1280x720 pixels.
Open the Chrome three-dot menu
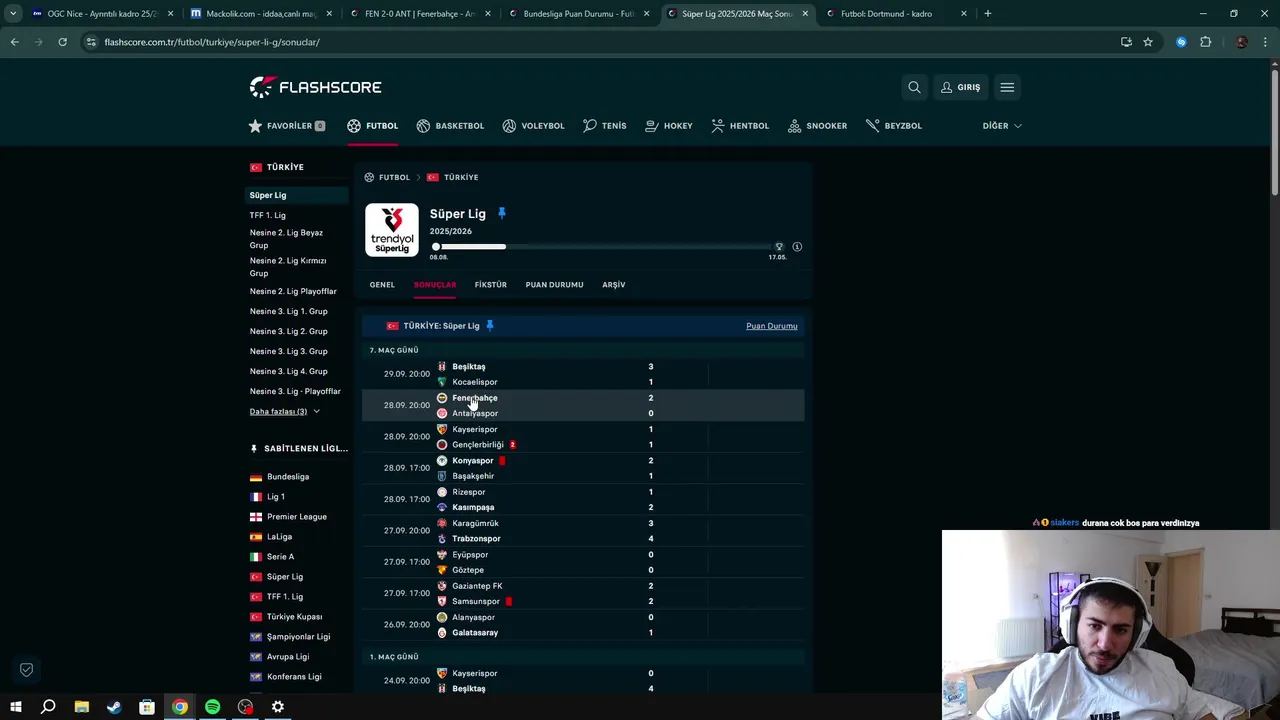coord(1266,42)
